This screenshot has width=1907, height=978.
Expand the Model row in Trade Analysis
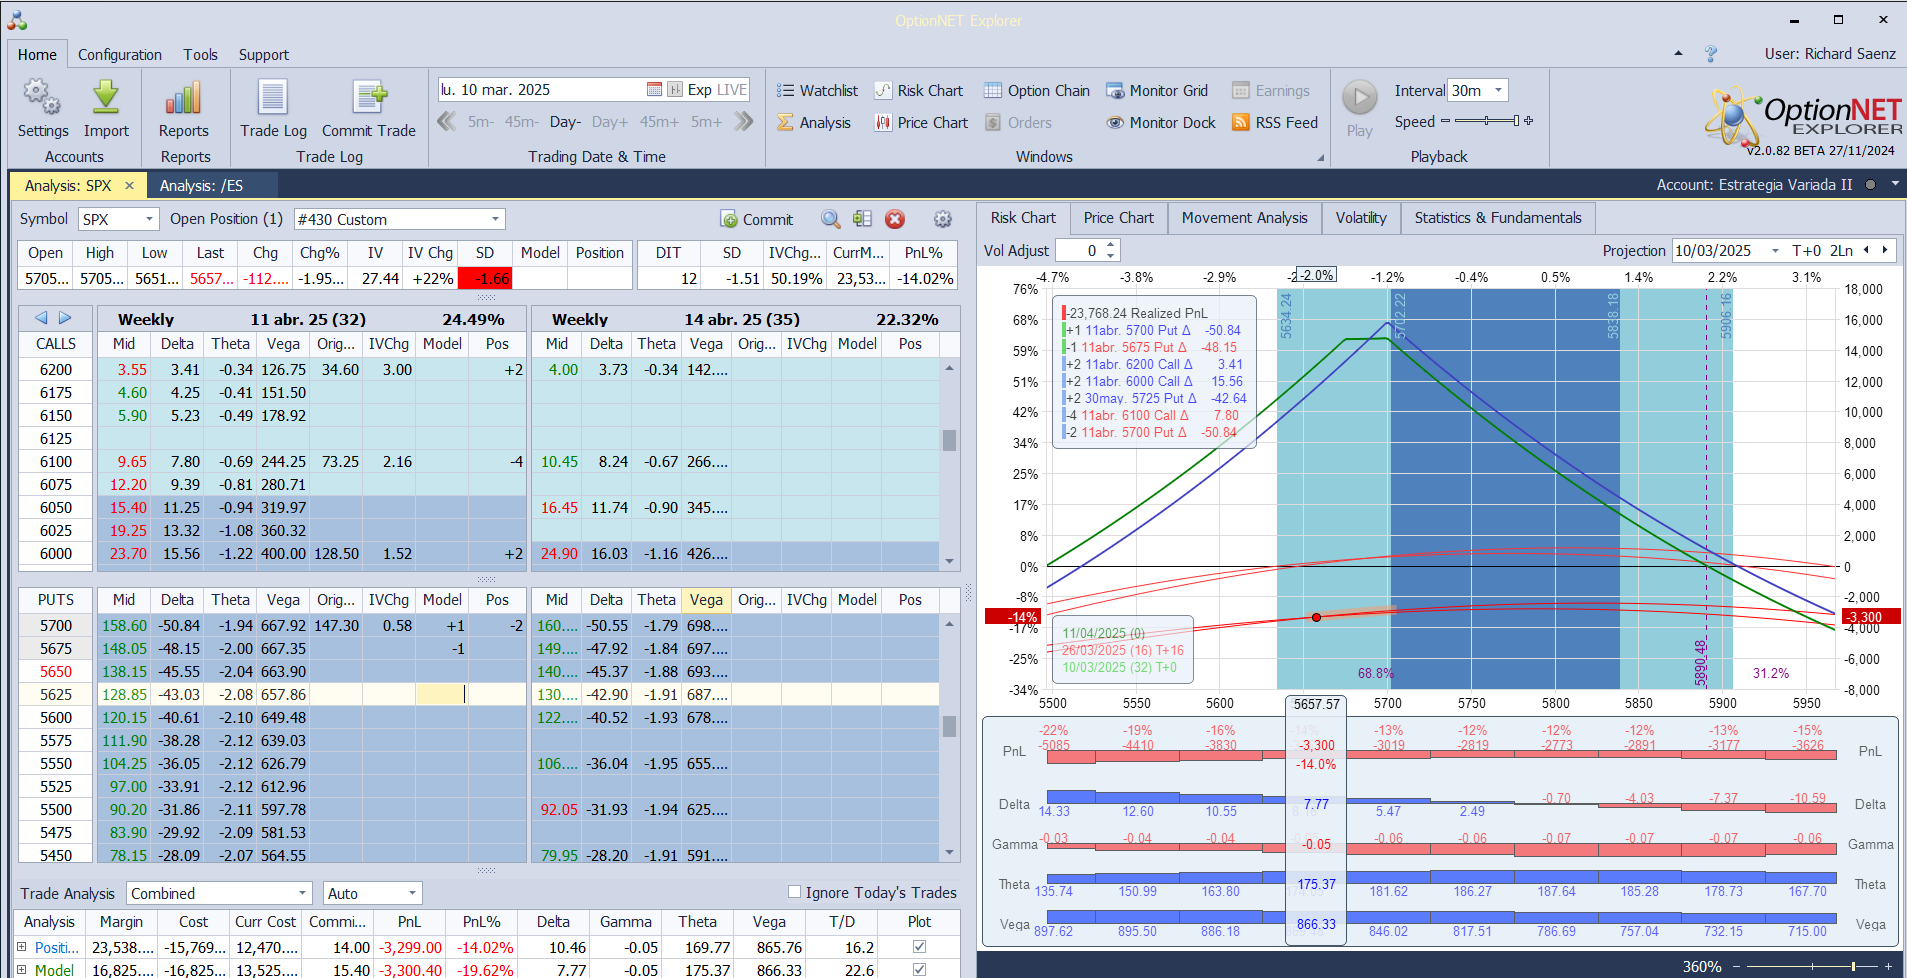pos(22,970)
